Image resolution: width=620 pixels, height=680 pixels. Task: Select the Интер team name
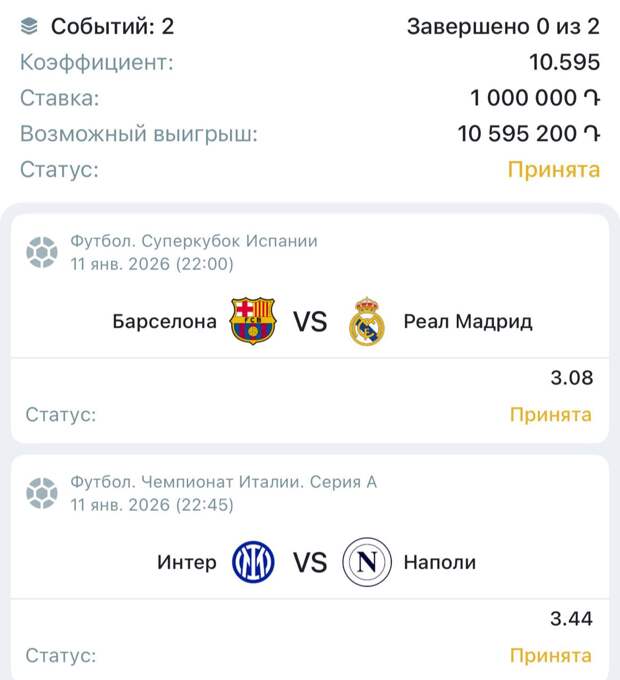[186, 562]
